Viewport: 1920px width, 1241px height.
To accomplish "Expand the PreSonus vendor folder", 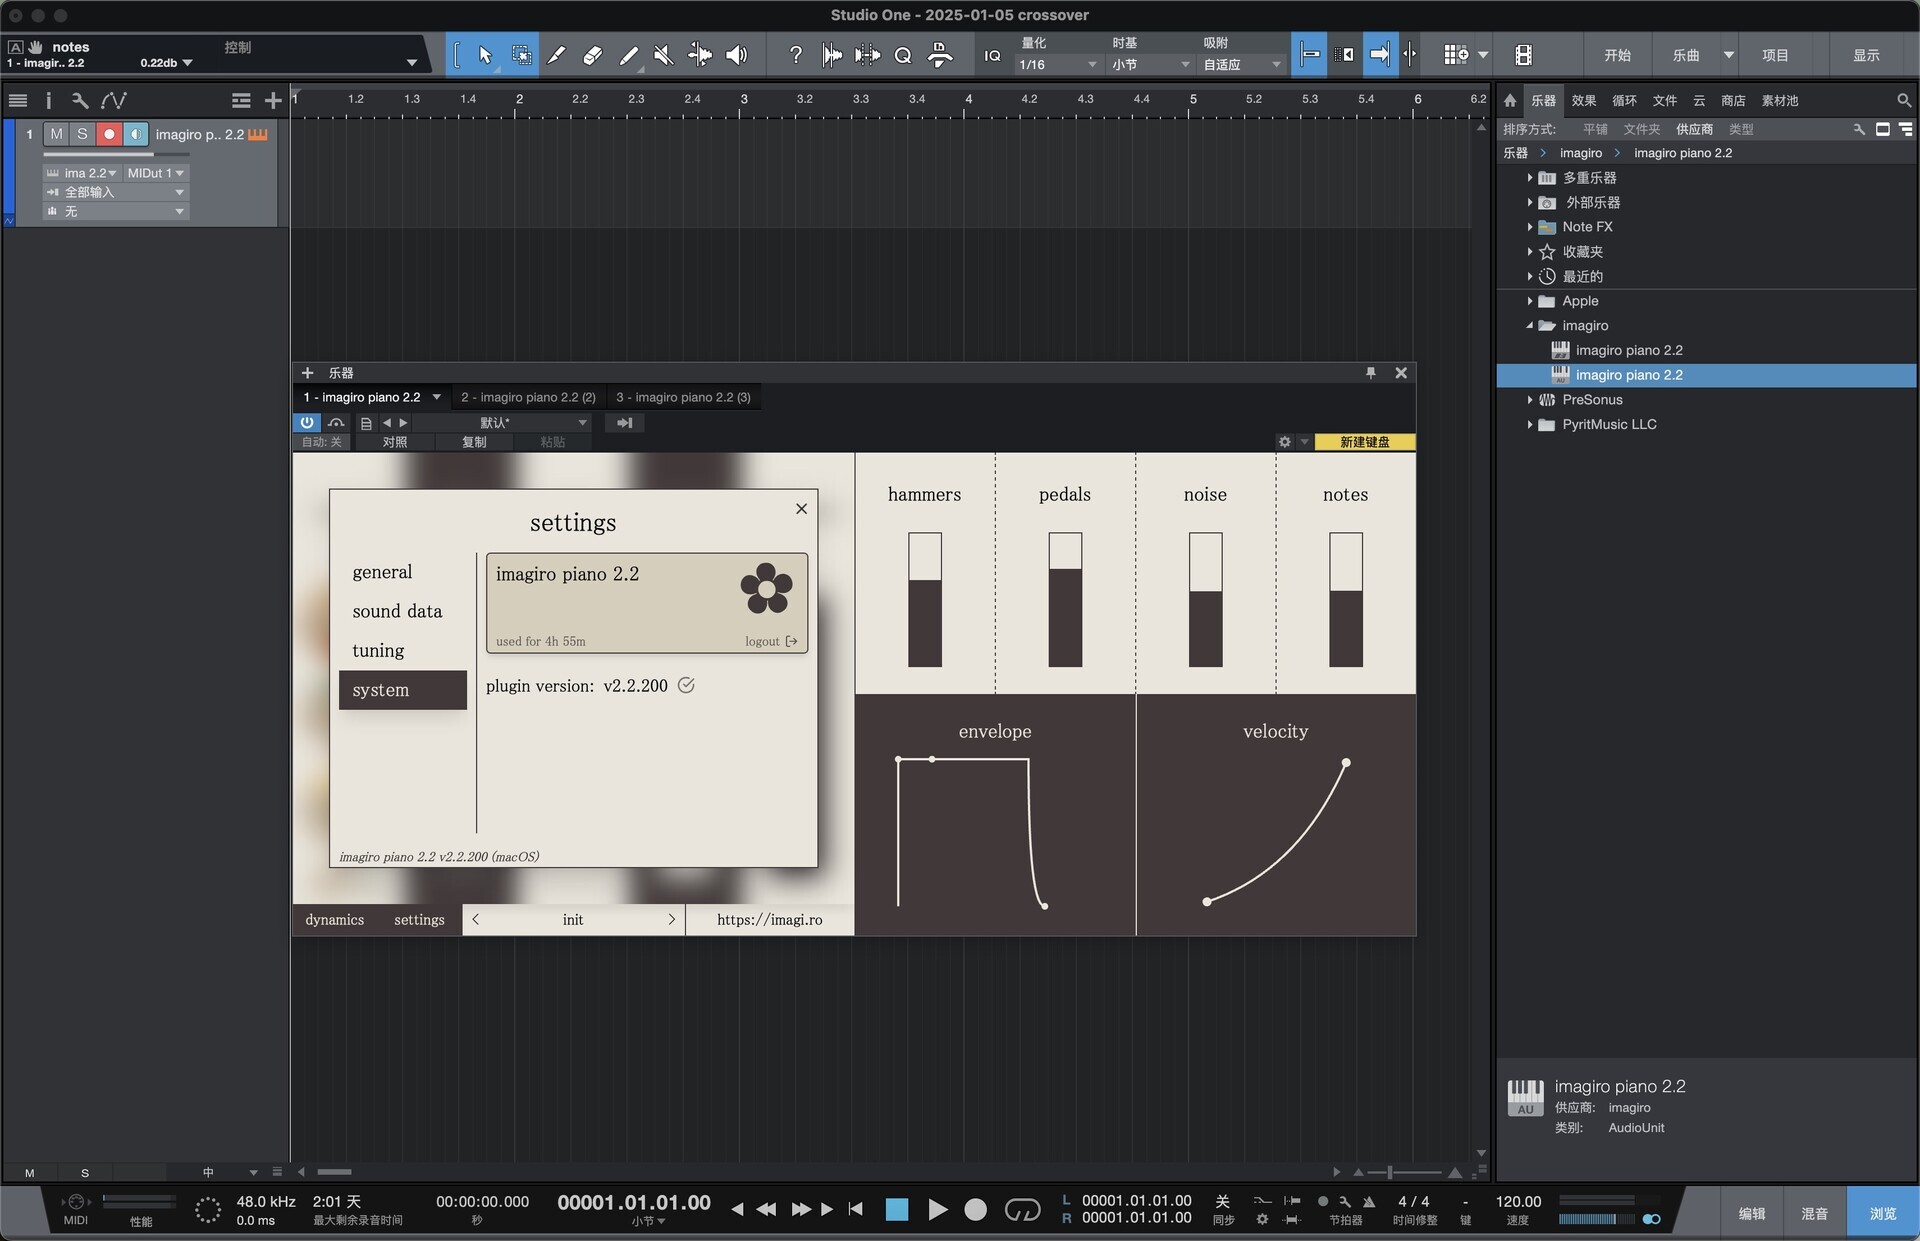I will 1529,400.
